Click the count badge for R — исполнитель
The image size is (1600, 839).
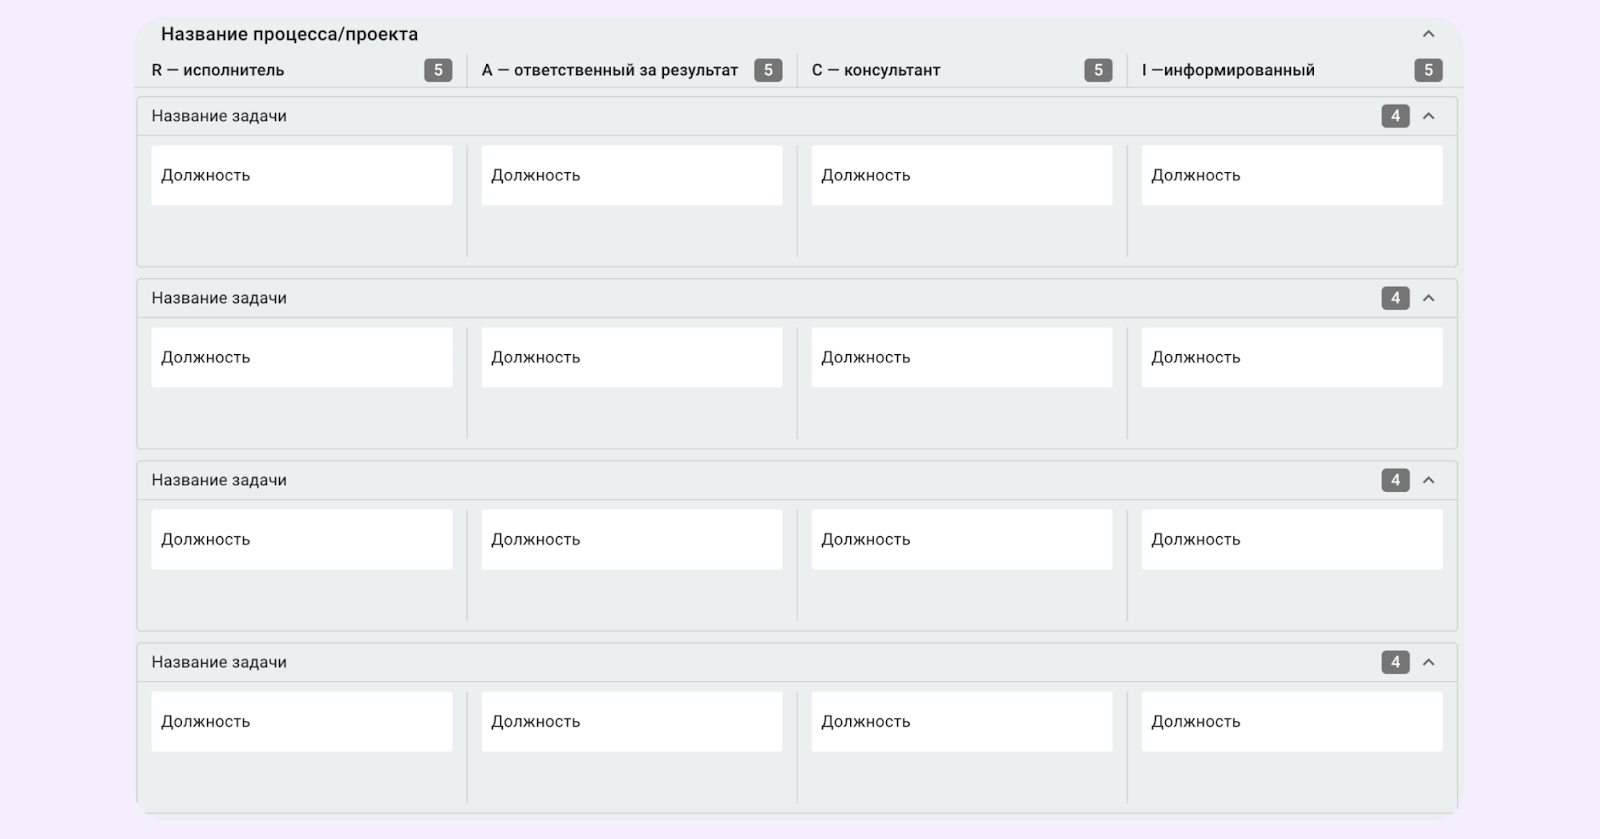pyautogui.click(x=438, y=70)
